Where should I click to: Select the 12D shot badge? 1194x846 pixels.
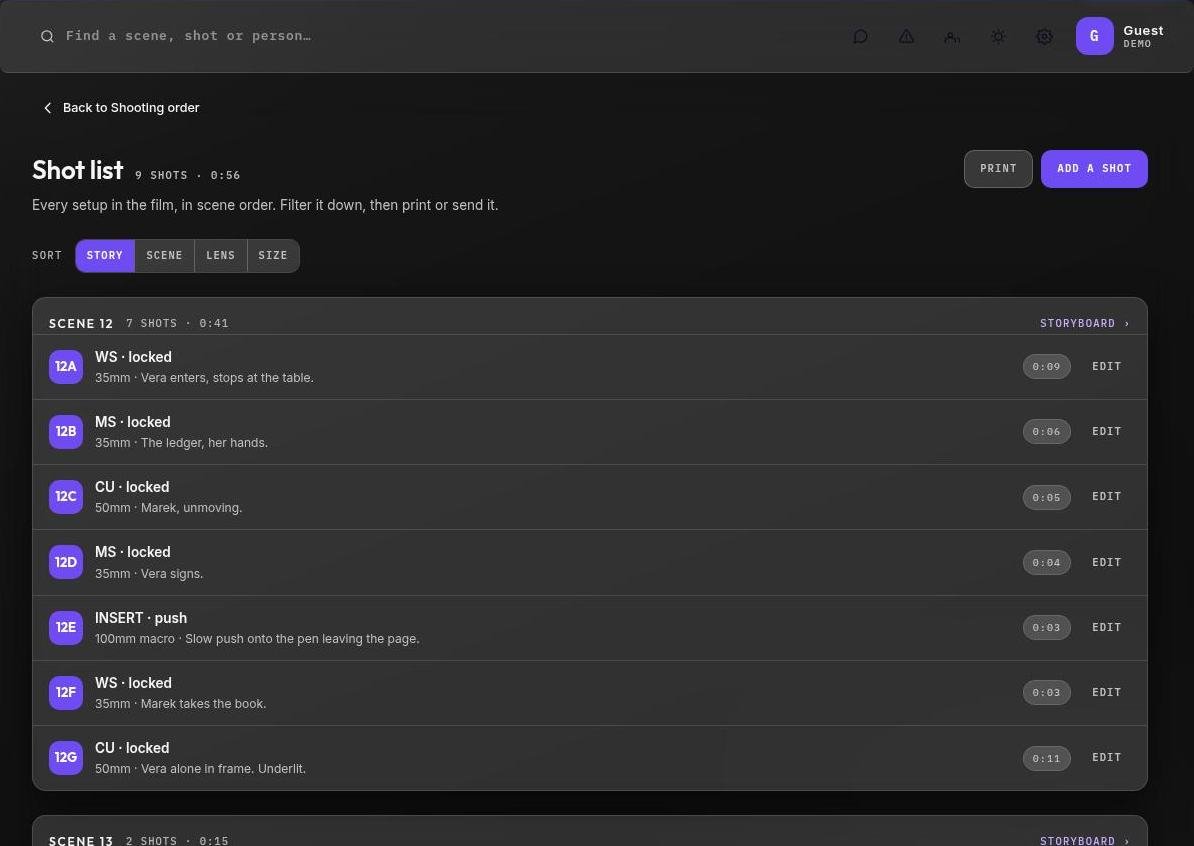click(65, 562)
